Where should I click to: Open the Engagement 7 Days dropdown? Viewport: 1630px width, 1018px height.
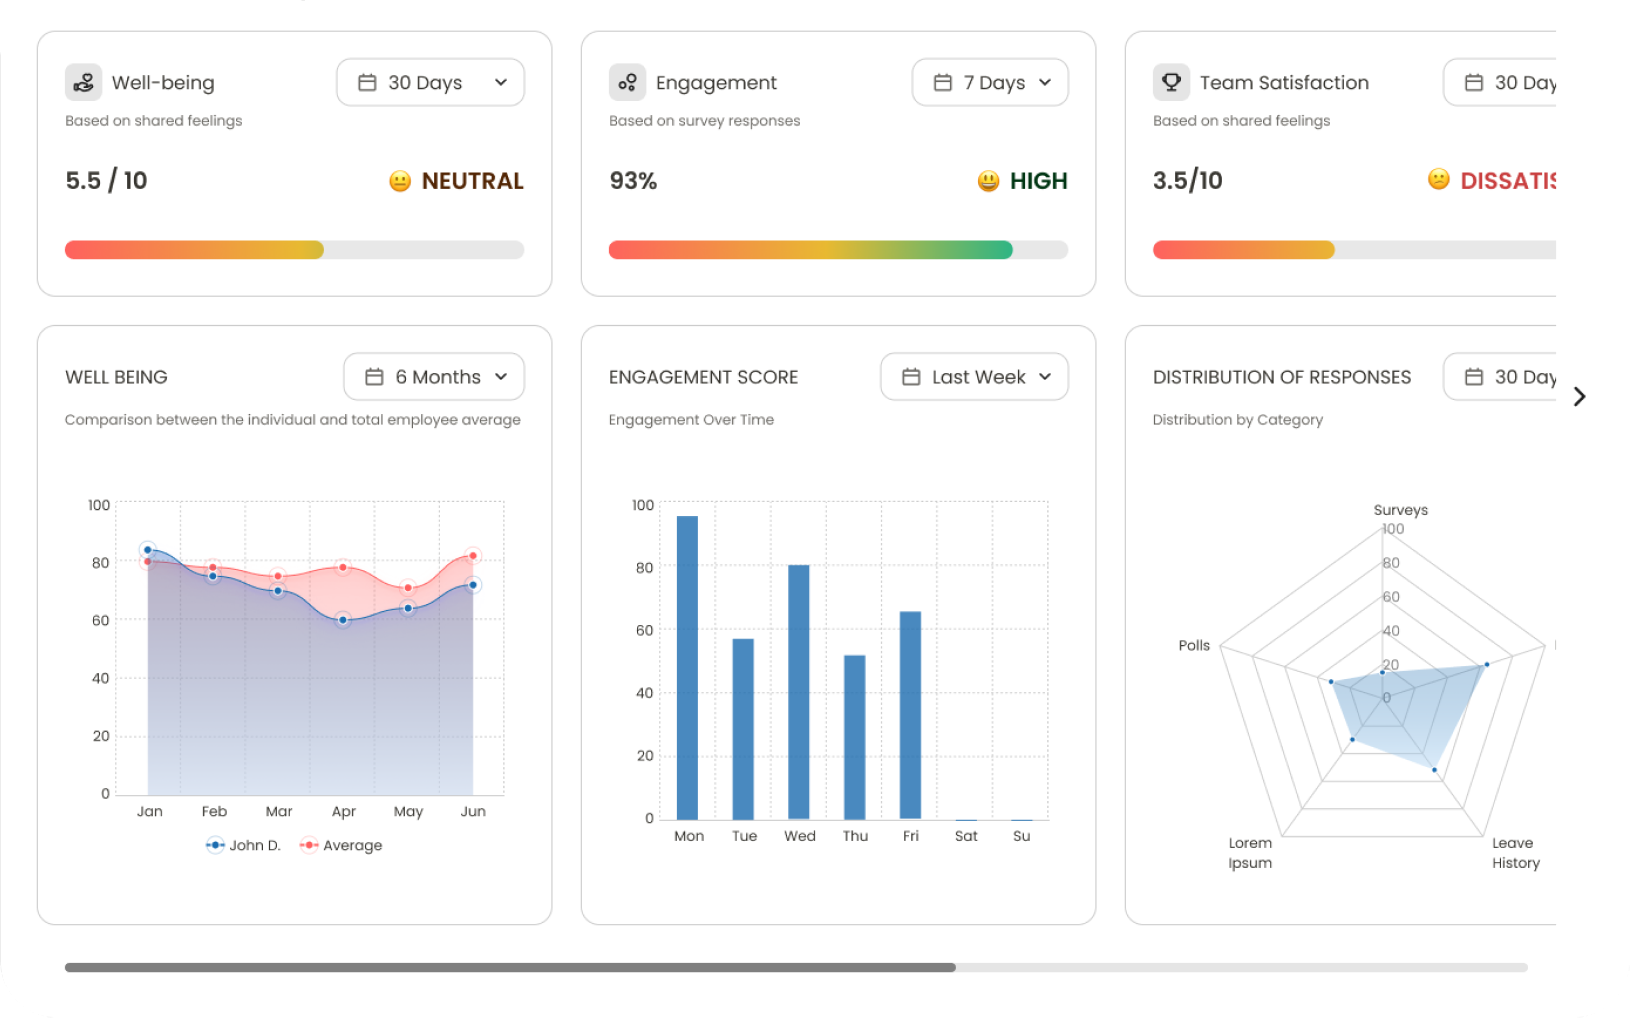tap(990, 82)
